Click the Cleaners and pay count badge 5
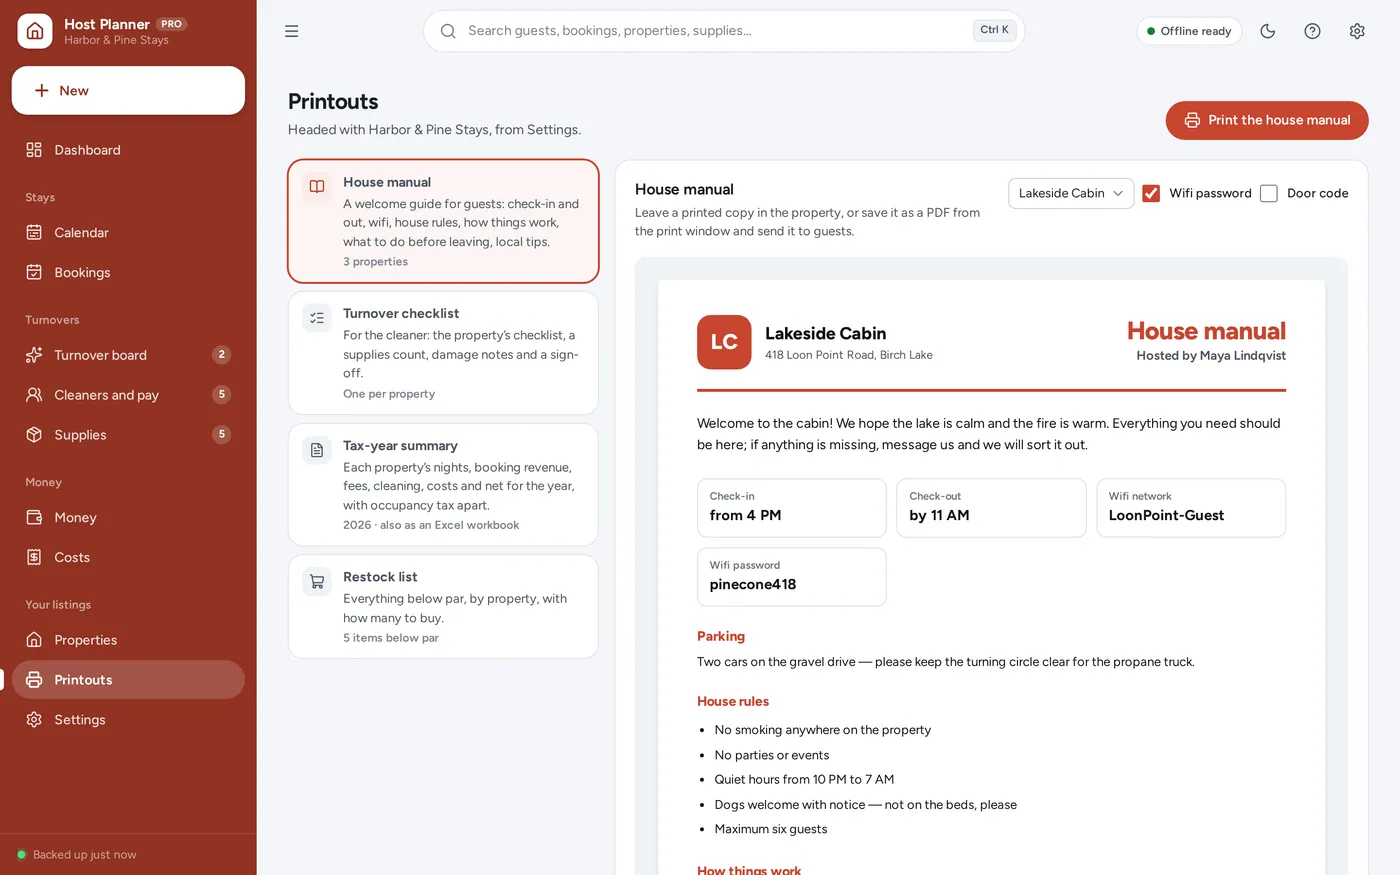1400x875 pixels. pyautogui.click(x=222, y=395)
